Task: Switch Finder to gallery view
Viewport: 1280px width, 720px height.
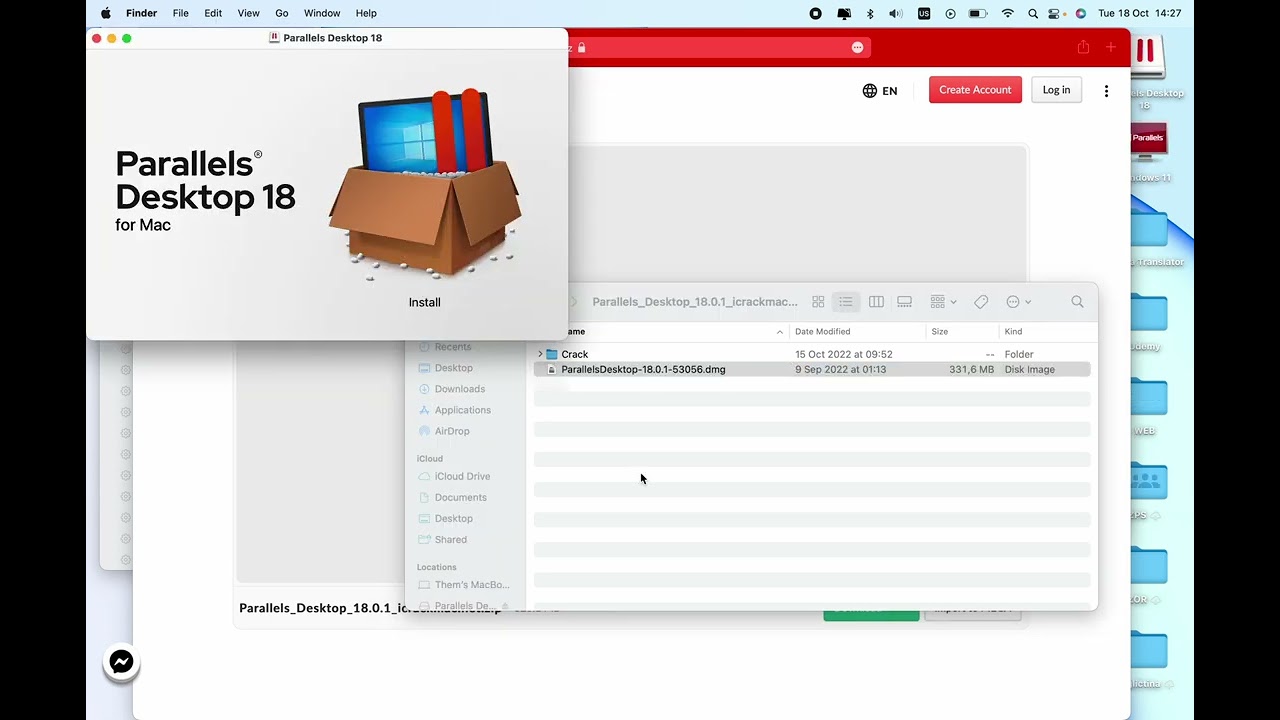Action: (x=904, y=302)
